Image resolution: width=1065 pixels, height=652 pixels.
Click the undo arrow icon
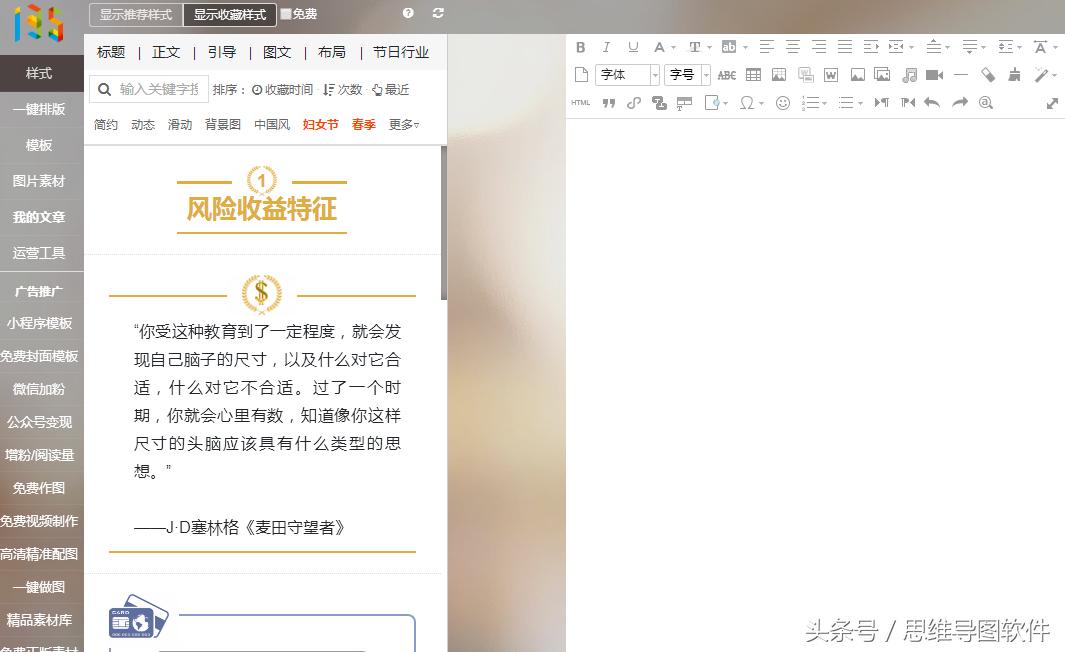point(933,102)
